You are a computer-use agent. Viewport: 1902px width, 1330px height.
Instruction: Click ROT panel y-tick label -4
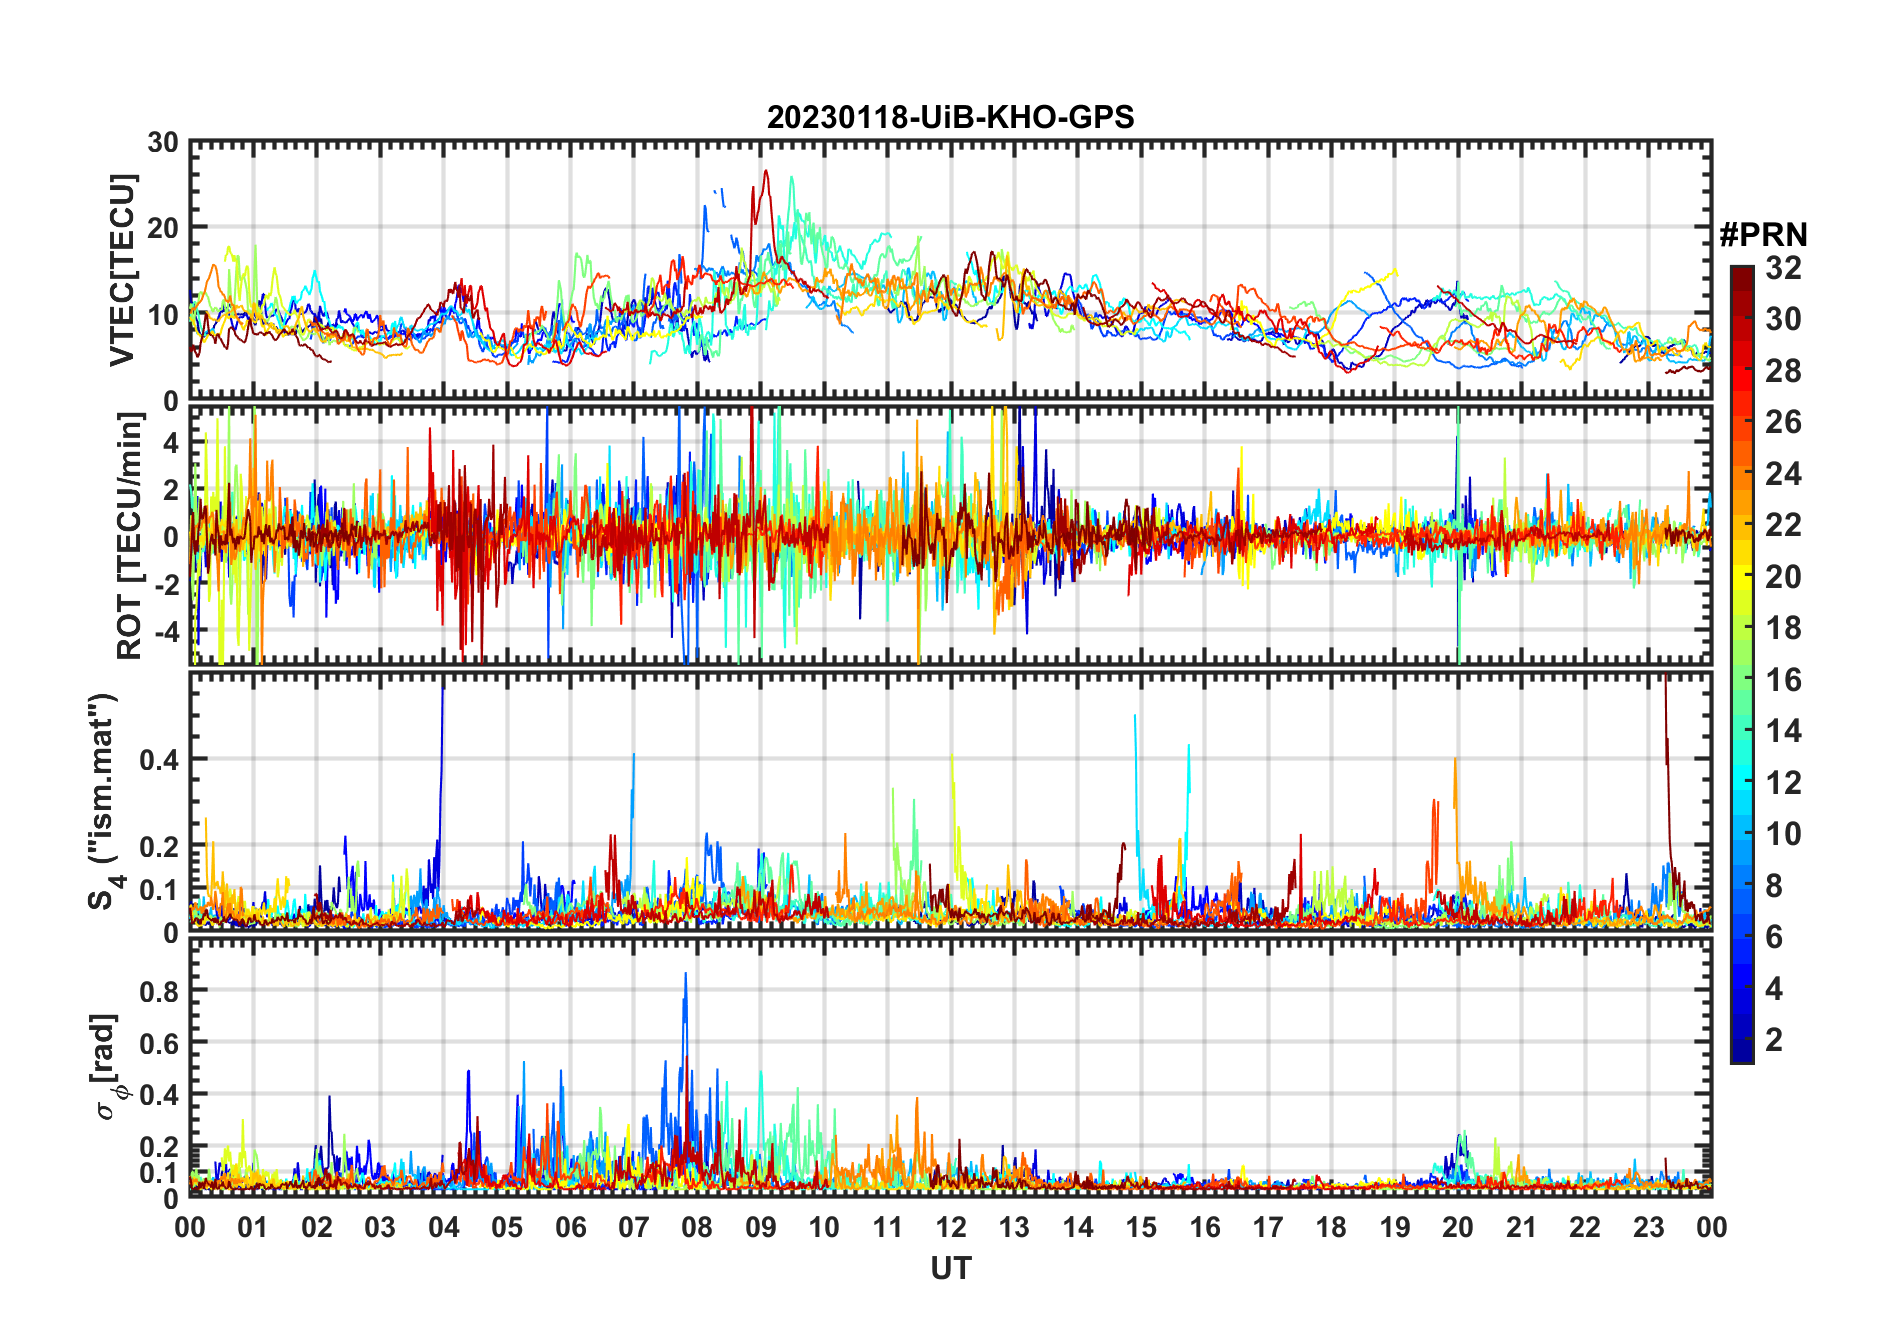click(x=167, y=633)
